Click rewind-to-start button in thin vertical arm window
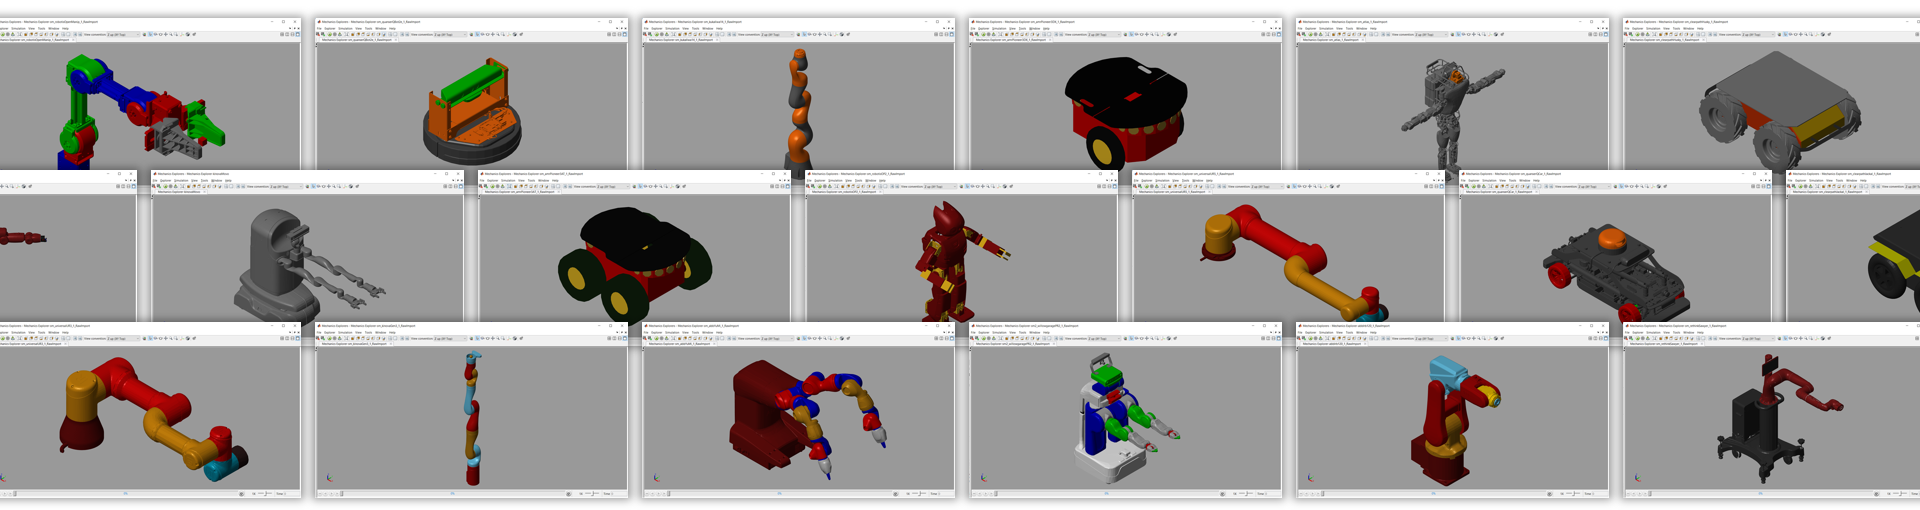The width and height of the screenshot is (1920, 510). [x=320, y=493]
